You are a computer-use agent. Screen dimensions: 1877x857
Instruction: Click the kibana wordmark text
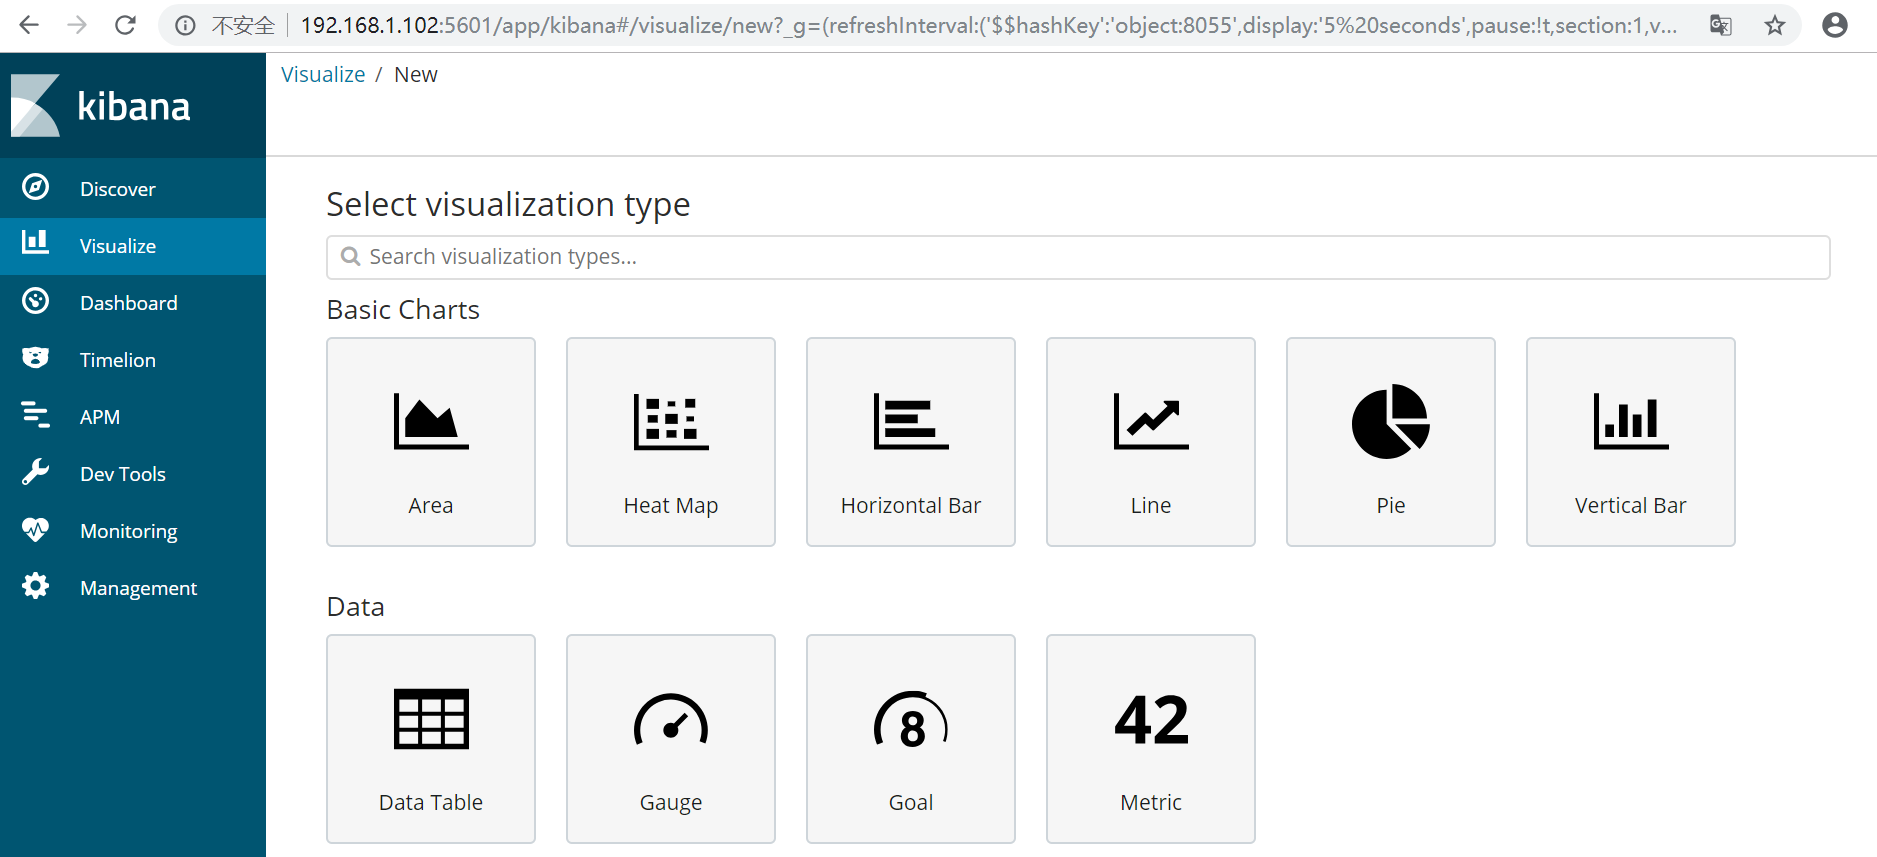click(134, 106)
